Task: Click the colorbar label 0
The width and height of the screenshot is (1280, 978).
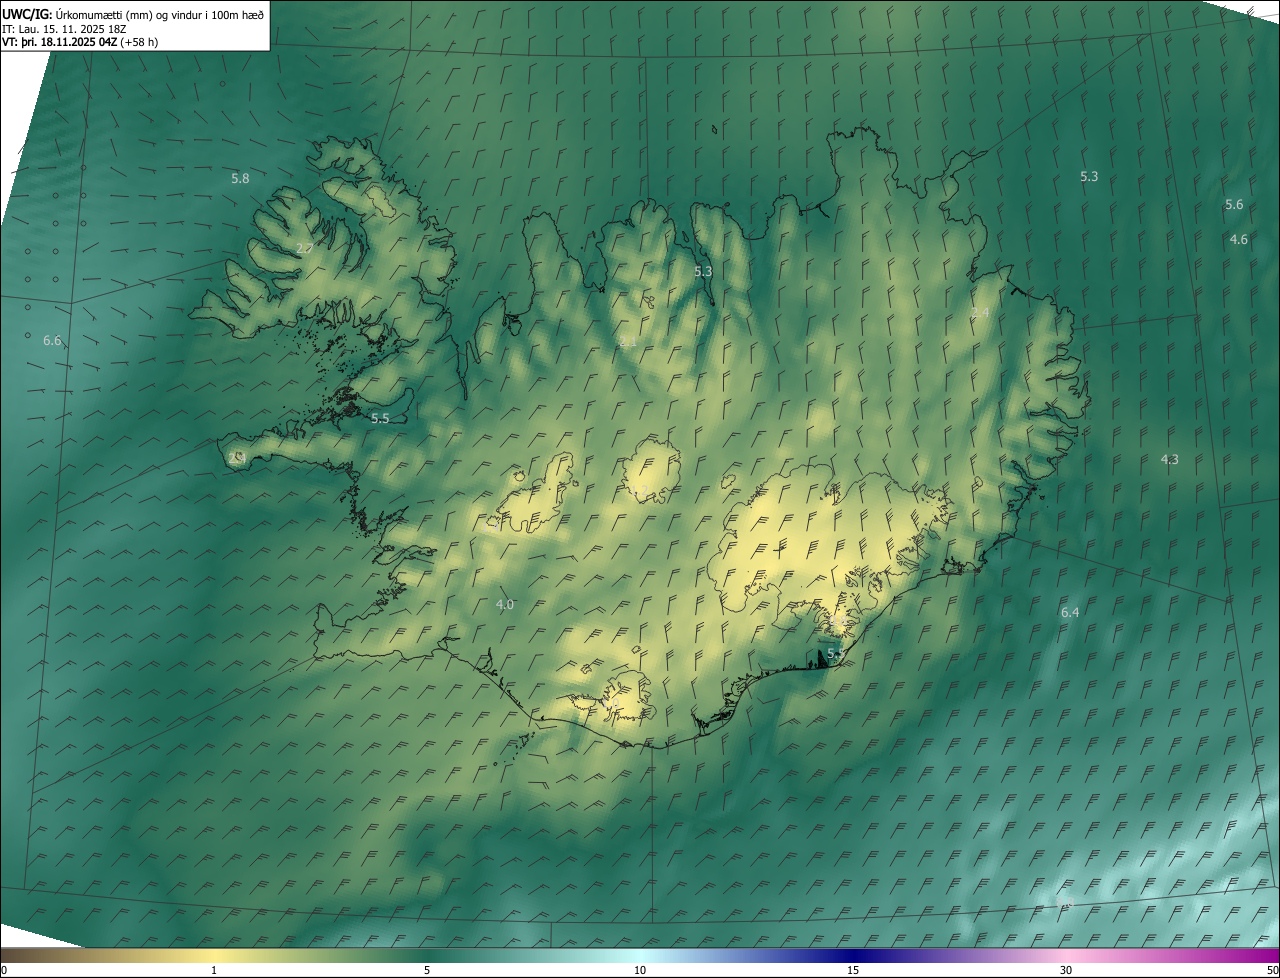Action: tap(3, 970)
